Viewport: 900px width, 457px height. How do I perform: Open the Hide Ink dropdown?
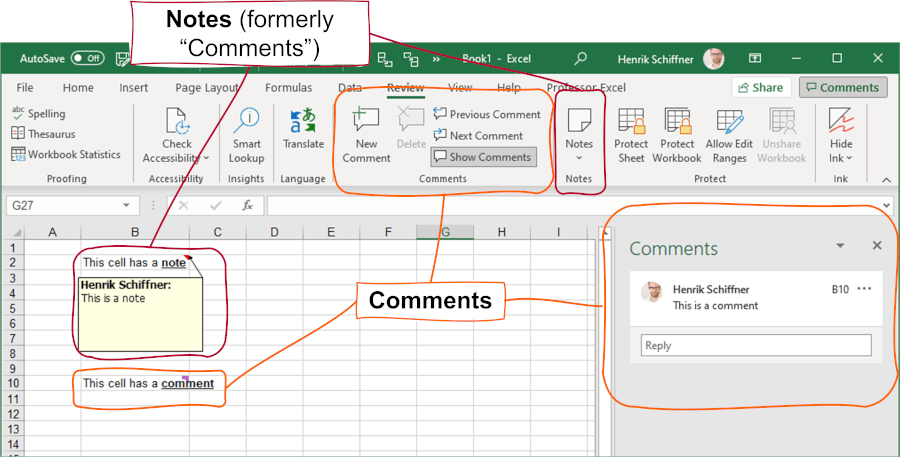(841, 135)
